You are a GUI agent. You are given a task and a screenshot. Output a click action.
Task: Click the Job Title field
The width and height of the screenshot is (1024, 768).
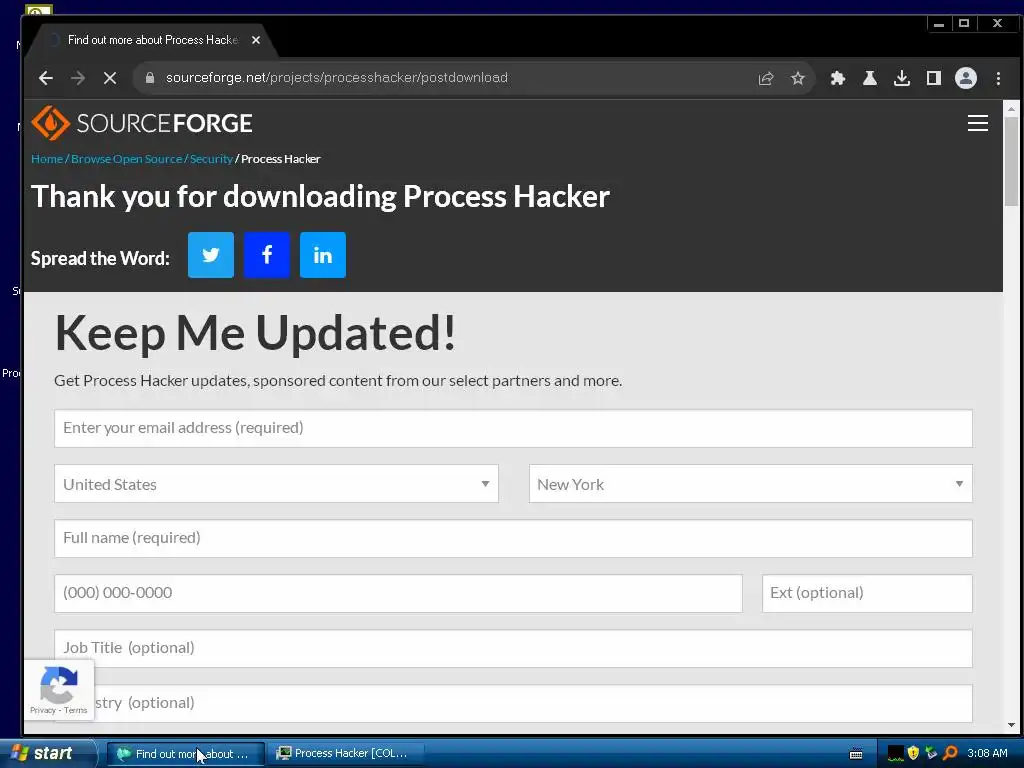(513, 648)
